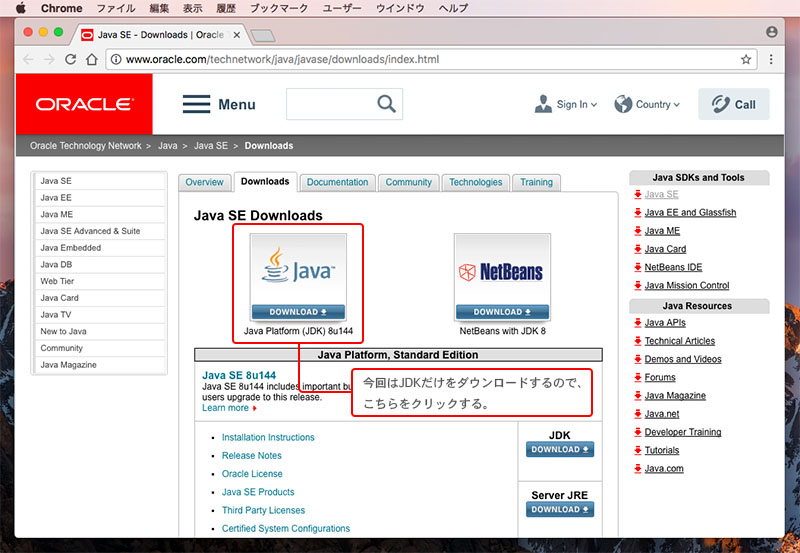Open the 履歴 menu
Screen dimensions: 800x553
[226, 8]
